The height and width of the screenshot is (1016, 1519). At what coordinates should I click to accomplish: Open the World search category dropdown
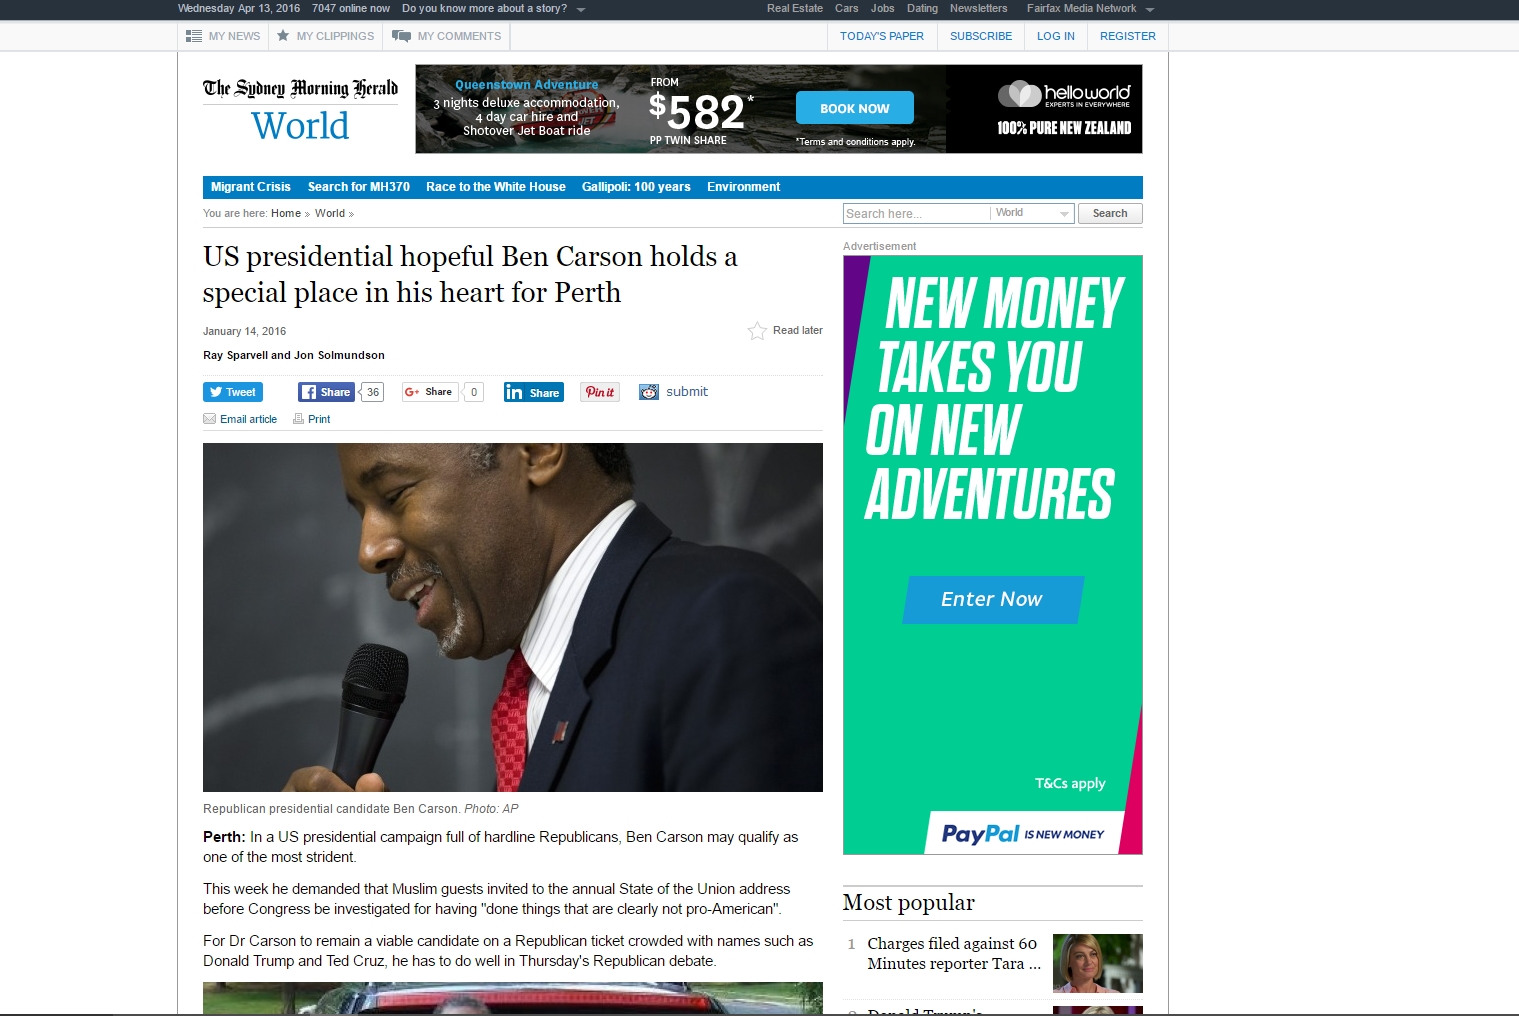[1034, 213]
